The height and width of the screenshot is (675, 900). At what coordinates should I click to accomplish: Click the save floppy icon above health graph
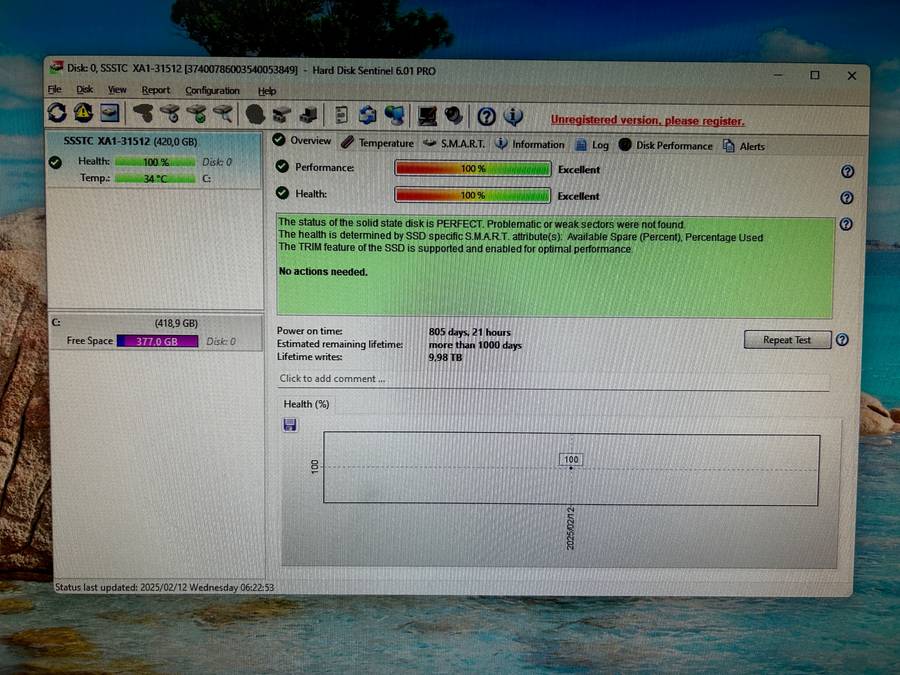290,425
